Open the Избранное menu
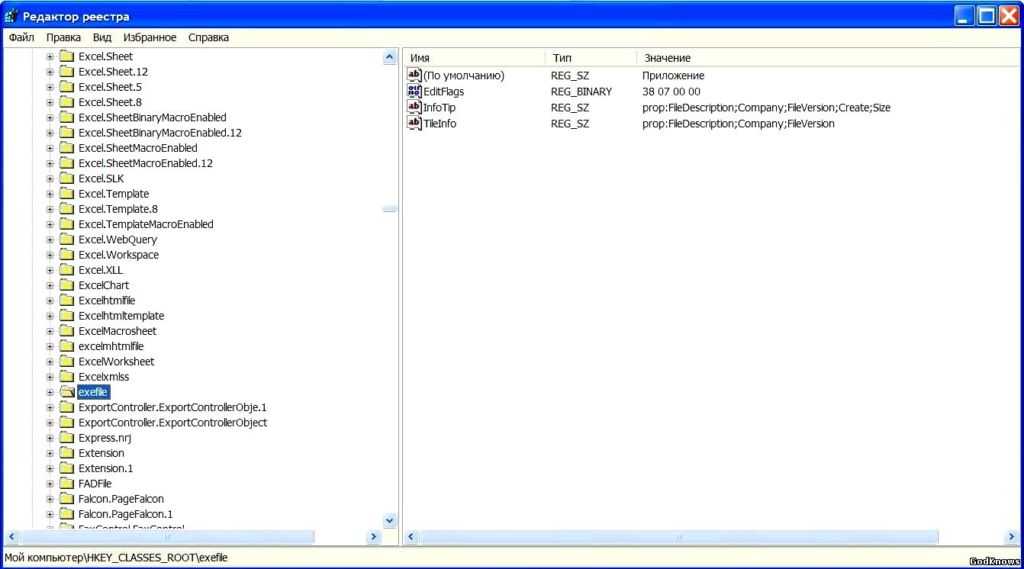The height and width of the screenshot is (569, 1024). point(148,37)
